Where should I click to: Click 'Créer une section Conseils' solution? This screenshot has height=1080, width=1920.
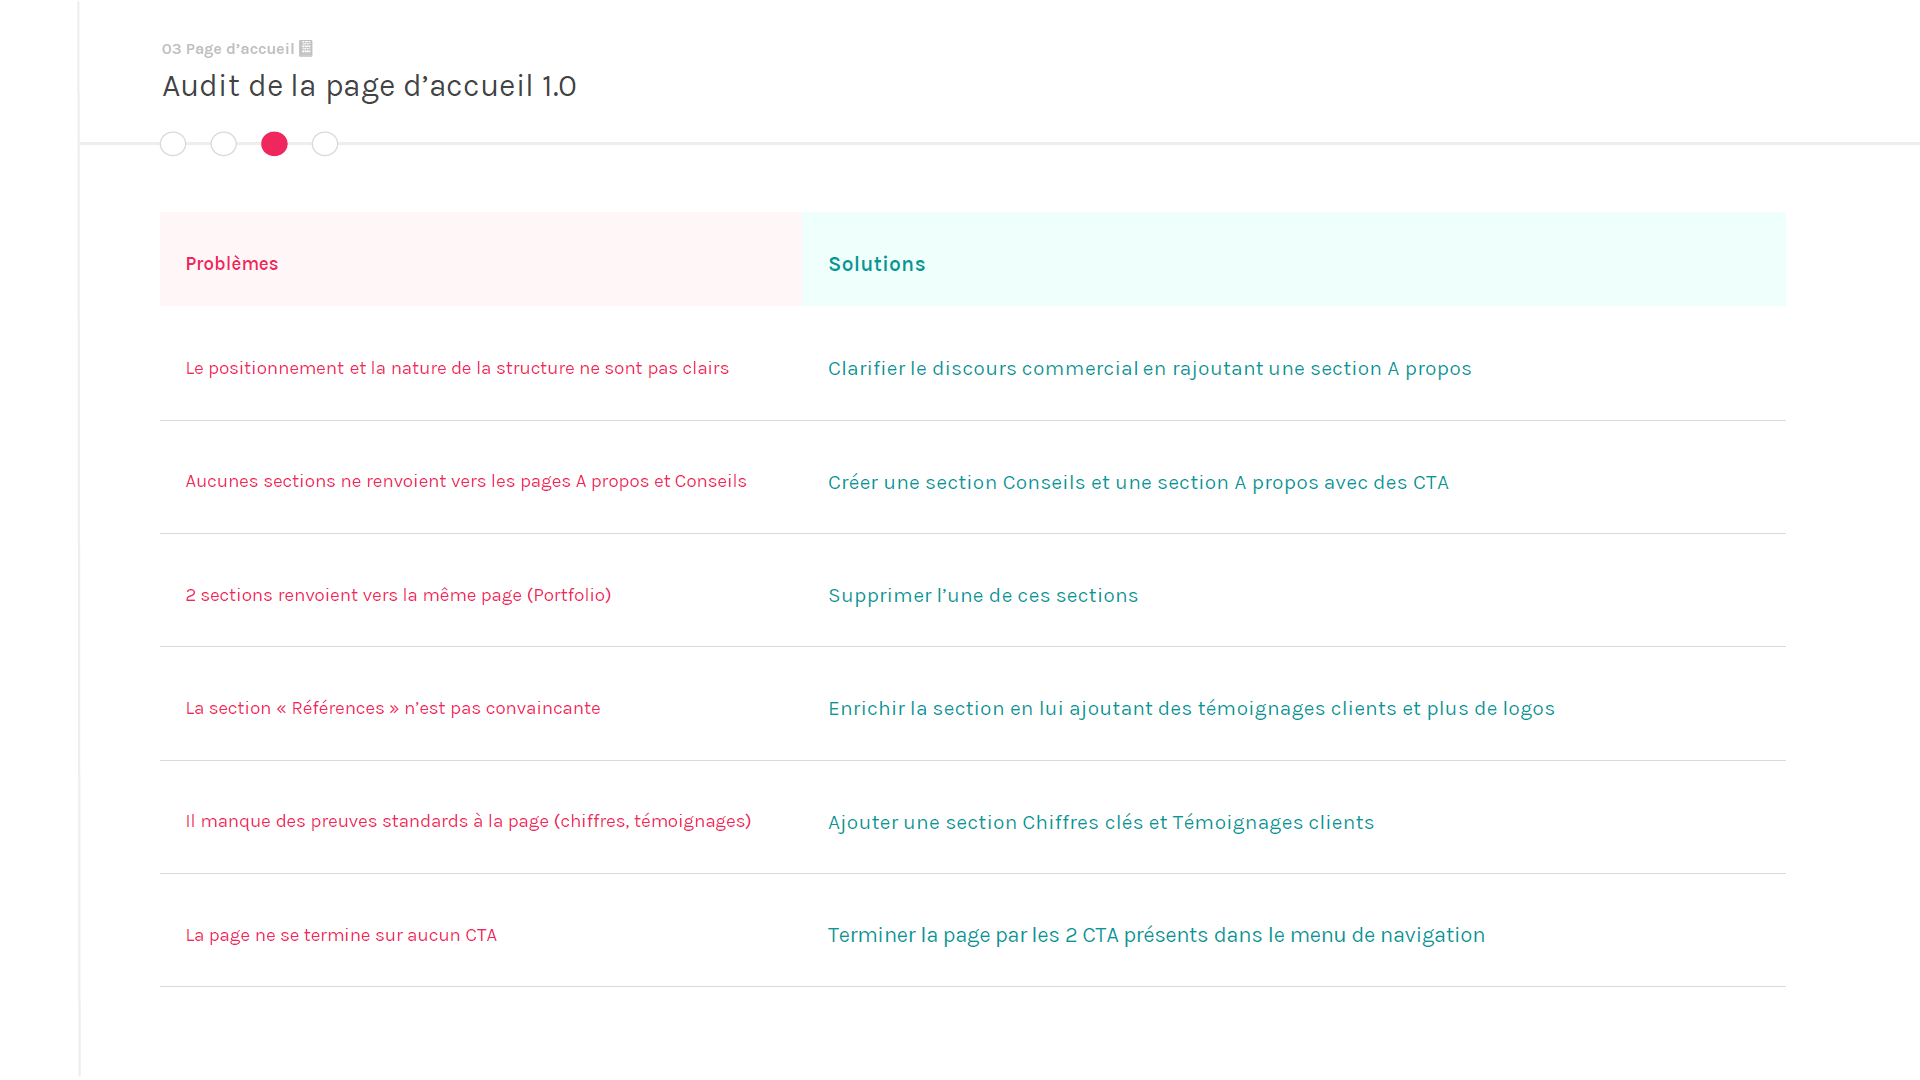pyautogui.click(x=1138, y=483)
